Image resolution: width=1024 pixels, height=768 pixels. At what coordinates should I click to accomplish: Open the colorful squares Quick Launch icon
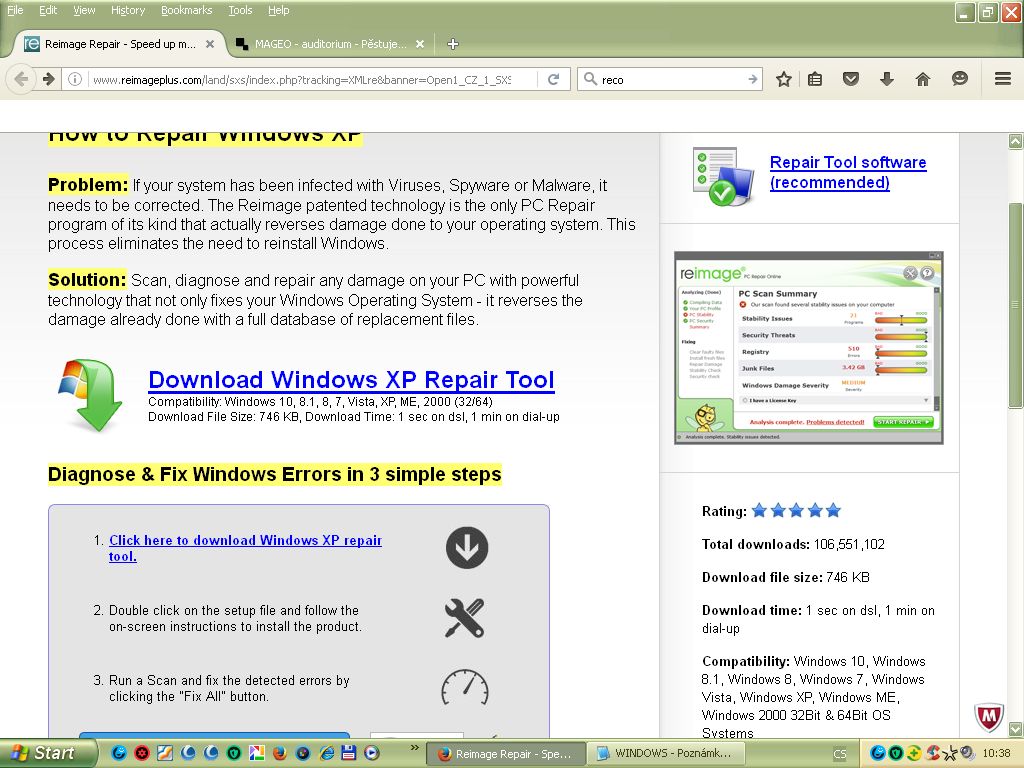(257, 753)
